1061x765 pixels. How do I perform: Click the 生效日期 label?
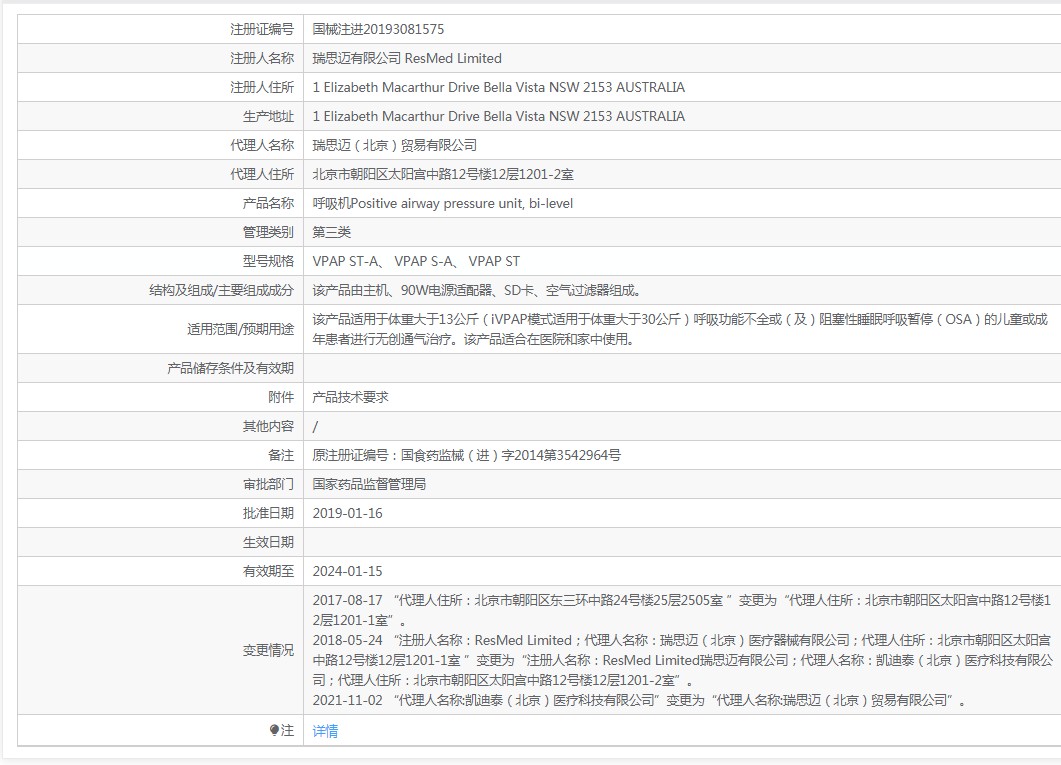[x=269, y=543]
